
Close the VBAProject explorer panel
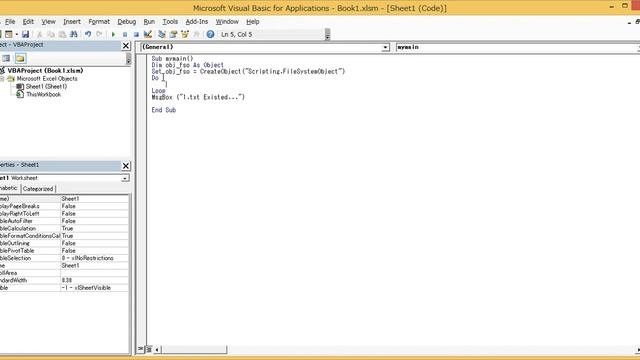click(126, 46)
